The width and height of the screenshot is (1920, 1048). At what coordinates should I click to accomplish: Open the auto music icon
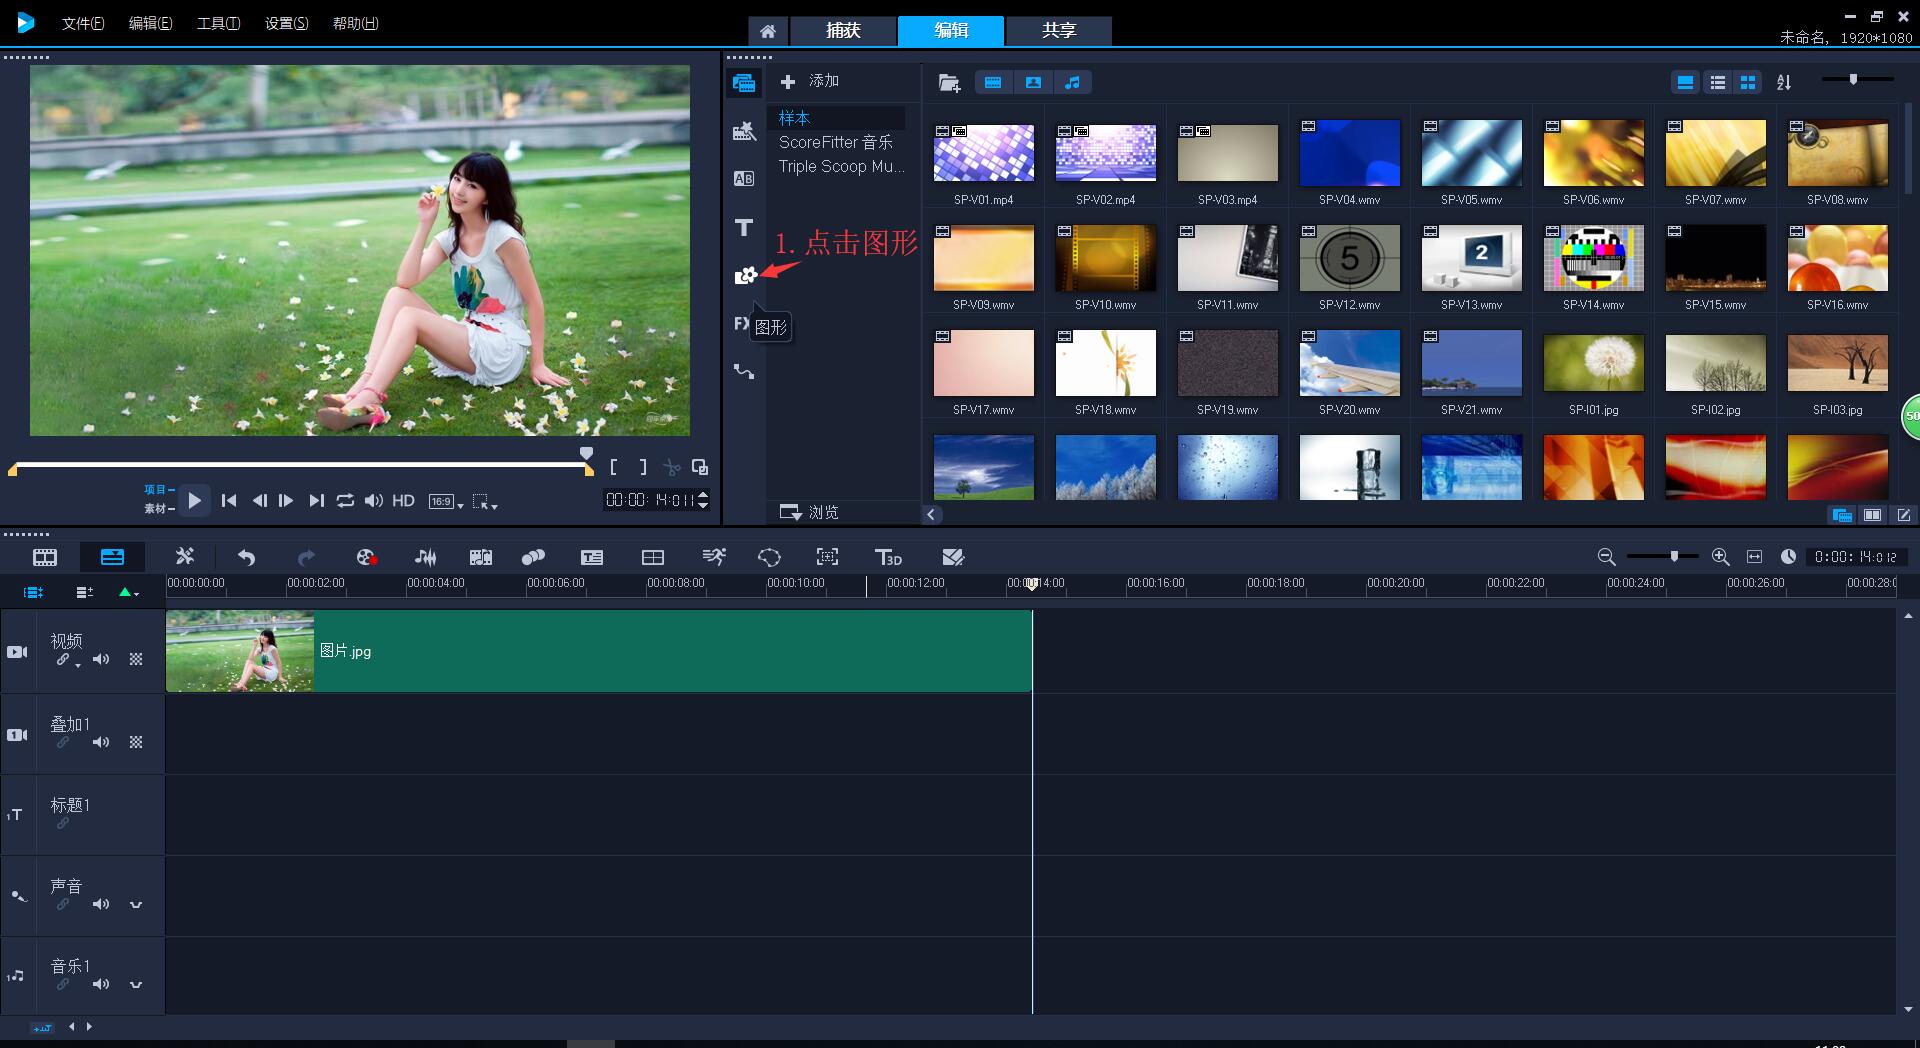click(x=480, y=557)
